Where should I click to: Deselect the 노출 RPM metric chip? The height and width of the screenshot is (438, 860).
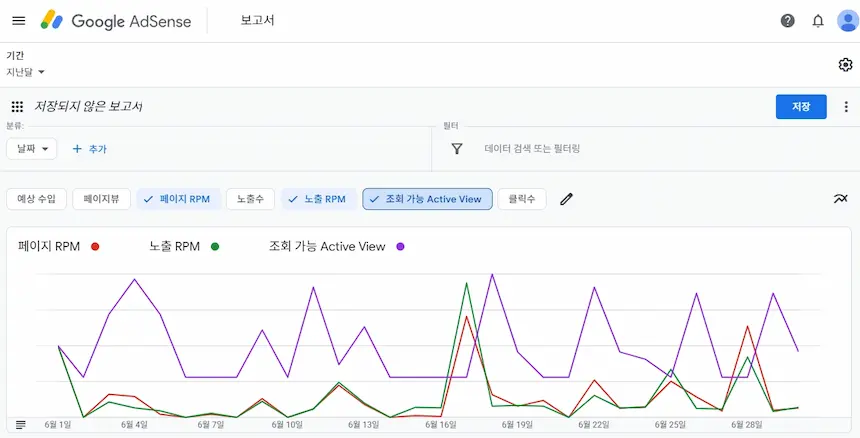point(319,199)
